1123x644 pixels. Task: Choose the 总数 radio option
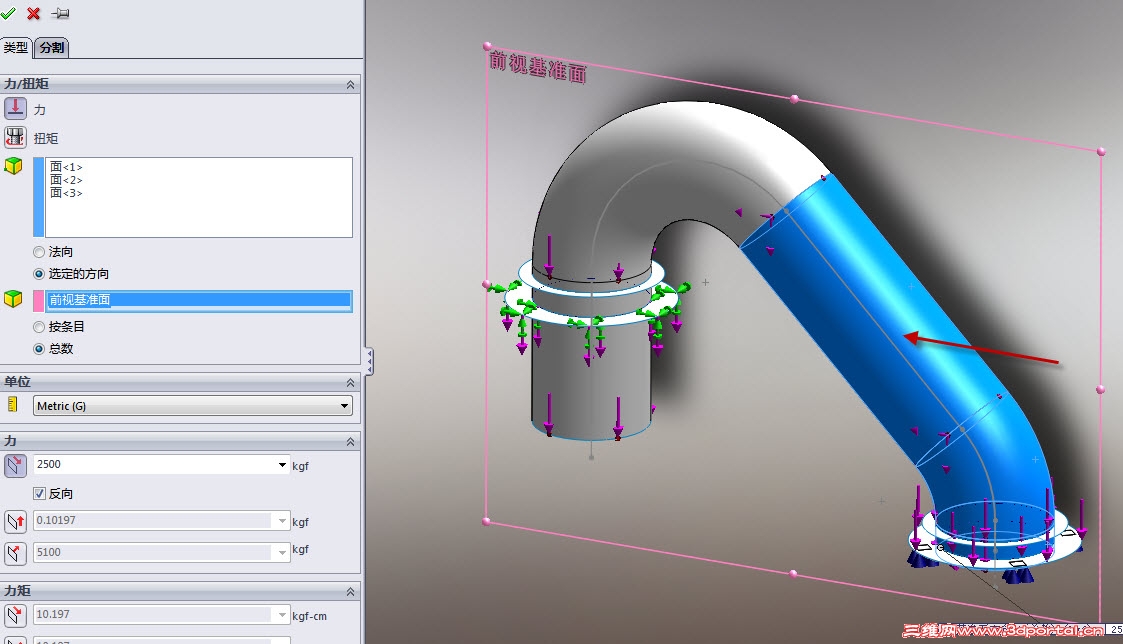(x=39, y=349)
